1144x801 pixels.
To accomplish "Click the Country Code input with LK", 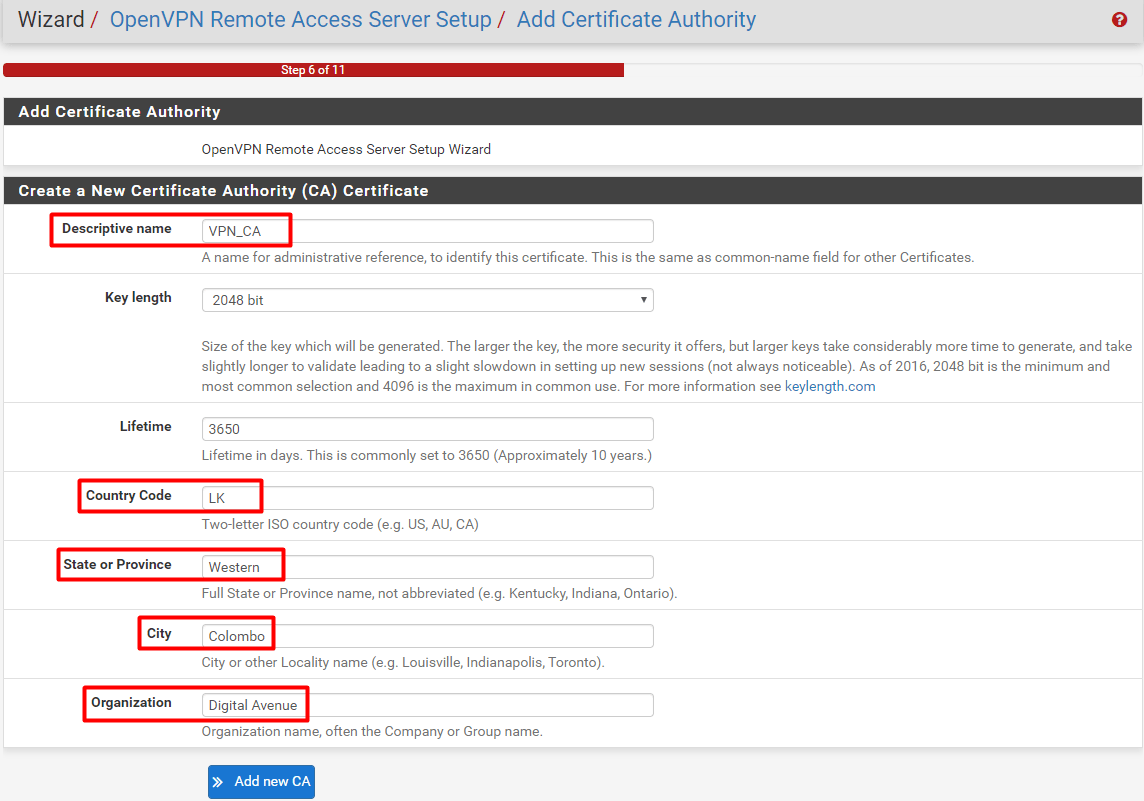I will click(427, 498).
